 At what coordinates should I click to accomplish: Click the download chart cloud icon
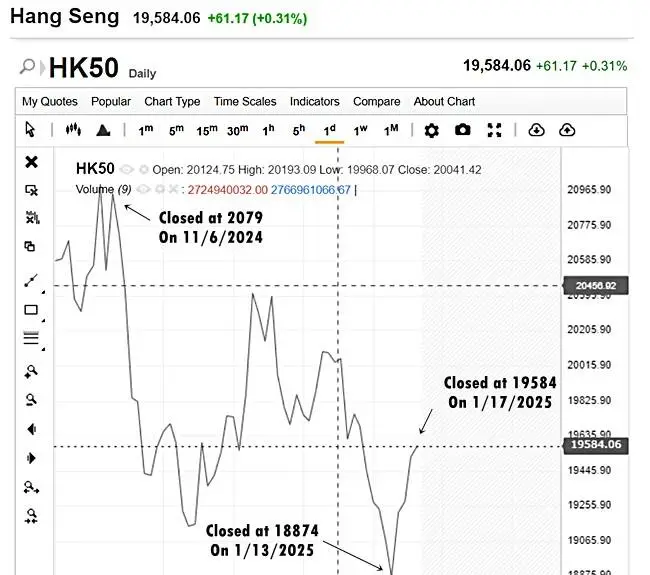tap(536, 130)
